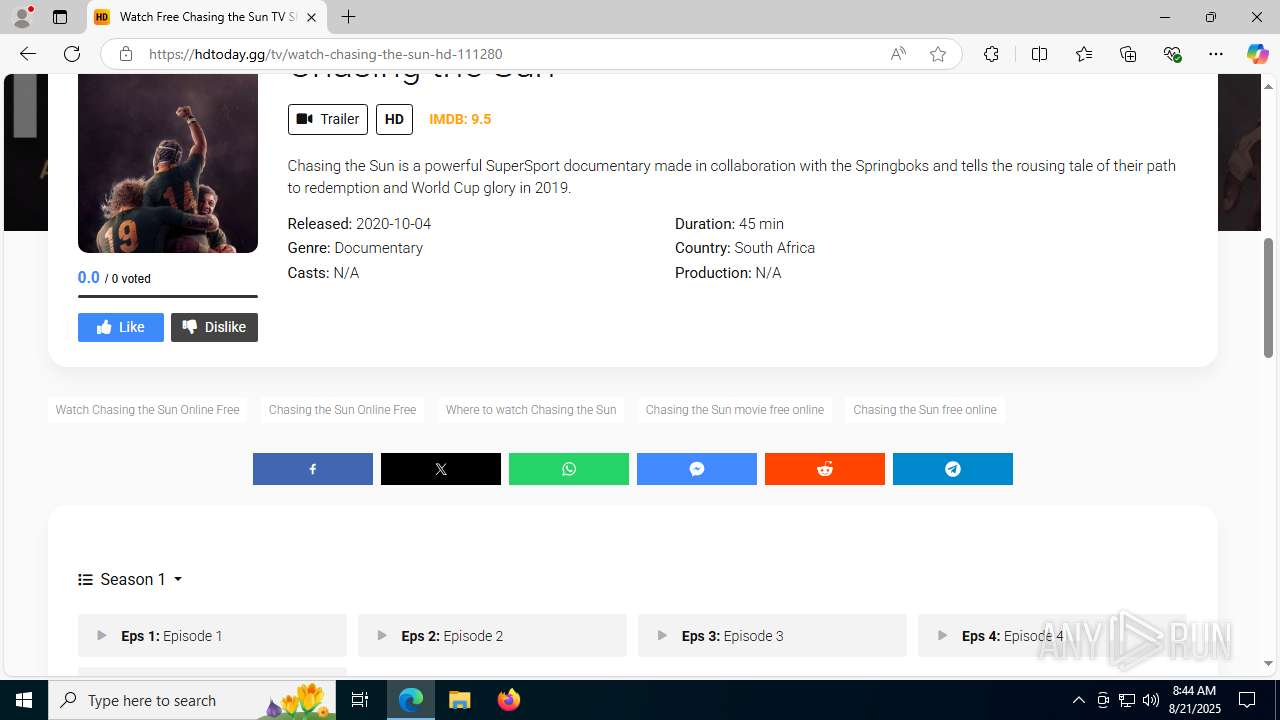Click the Chasing the Sun poster
Image resolution: width=1280 pixels, height=720 pixels.
168,163
